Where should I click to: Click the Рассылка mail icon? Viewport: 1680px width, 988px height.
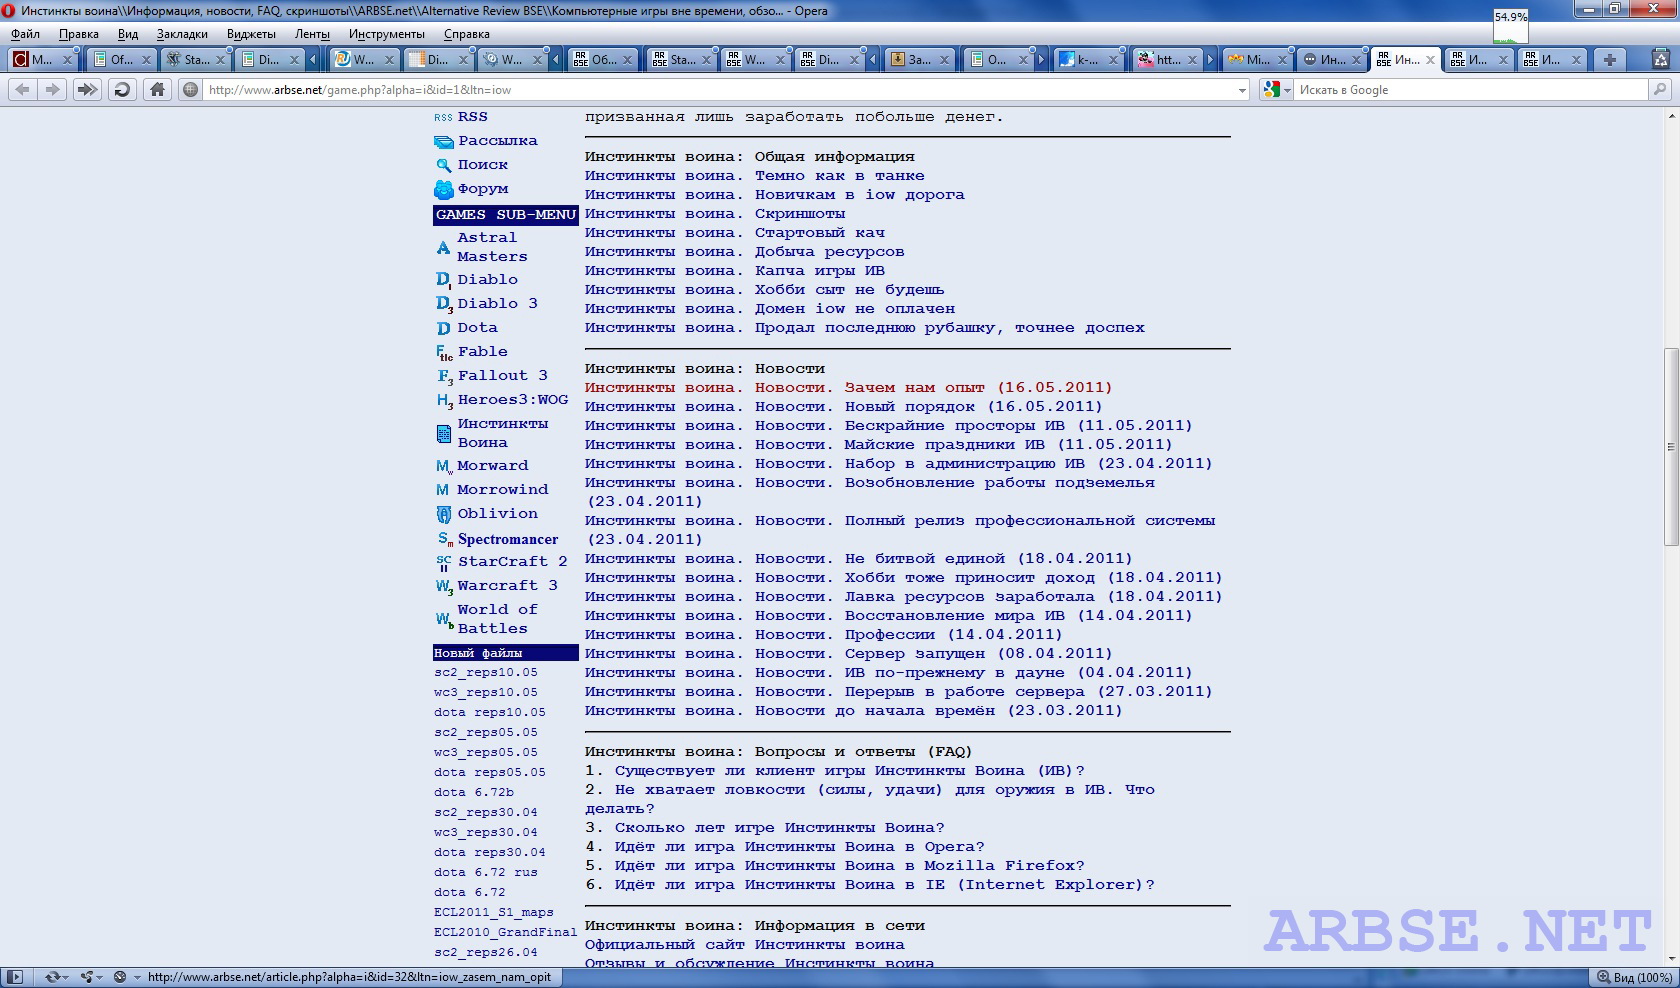(444, 141)
